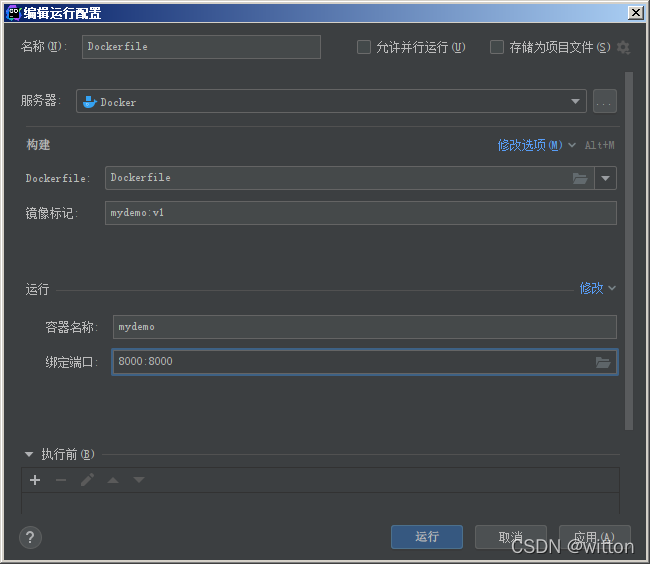Close the 编辑运行配置 dialog
Screen dimensions: 650x564
[x=635, y=13]
